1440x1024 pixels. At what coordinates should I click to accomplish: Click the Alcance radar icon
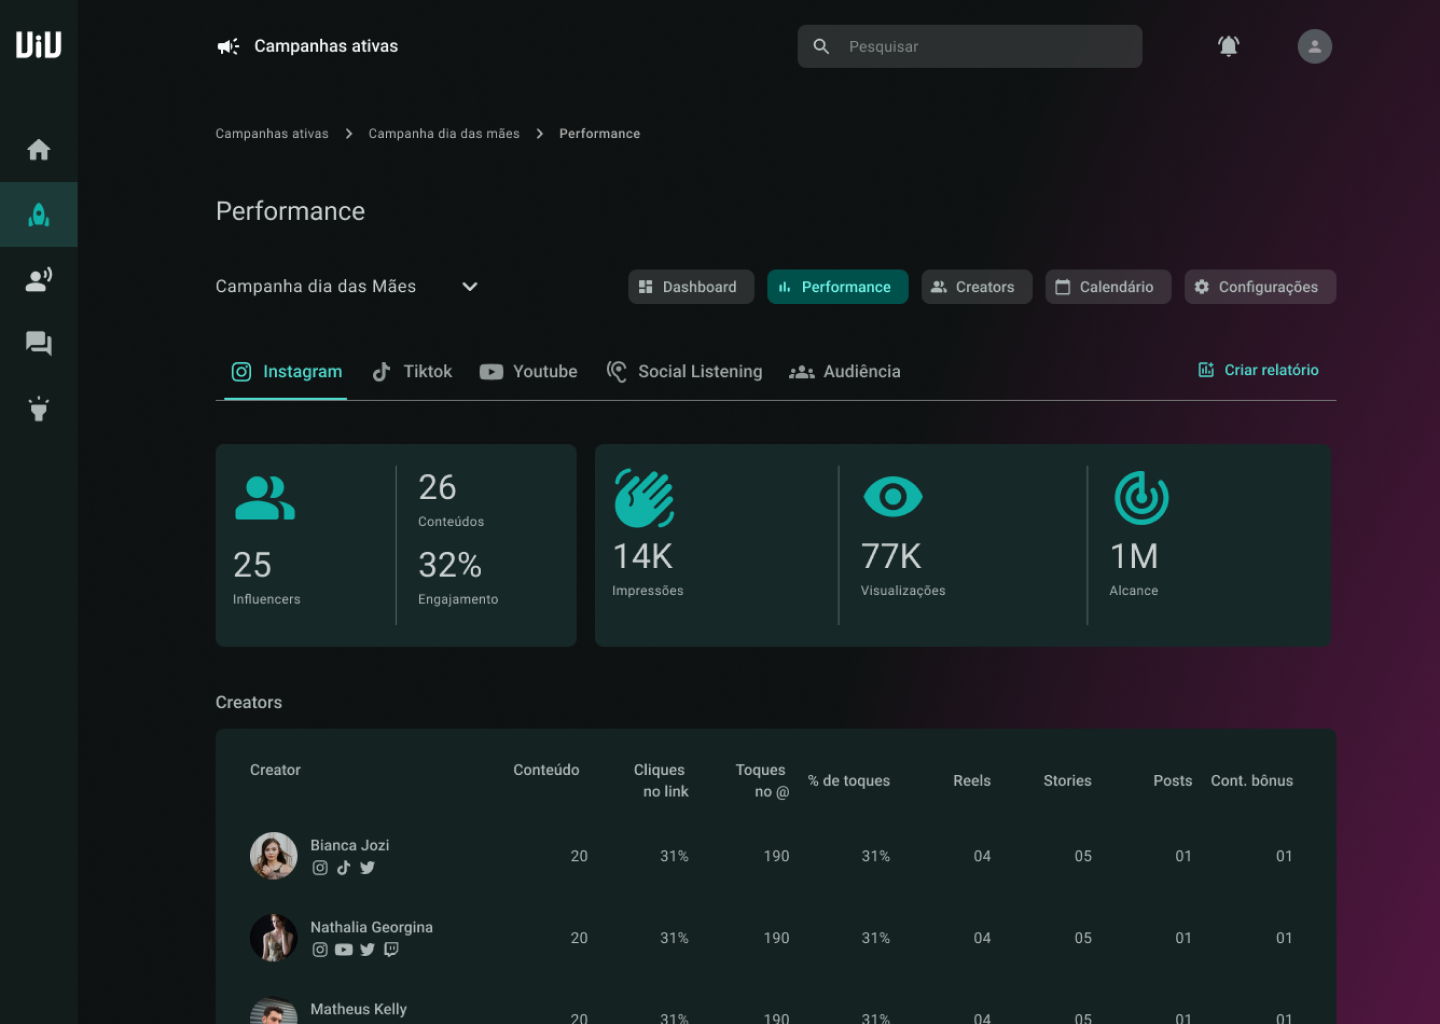click(x=1142, y=498)
